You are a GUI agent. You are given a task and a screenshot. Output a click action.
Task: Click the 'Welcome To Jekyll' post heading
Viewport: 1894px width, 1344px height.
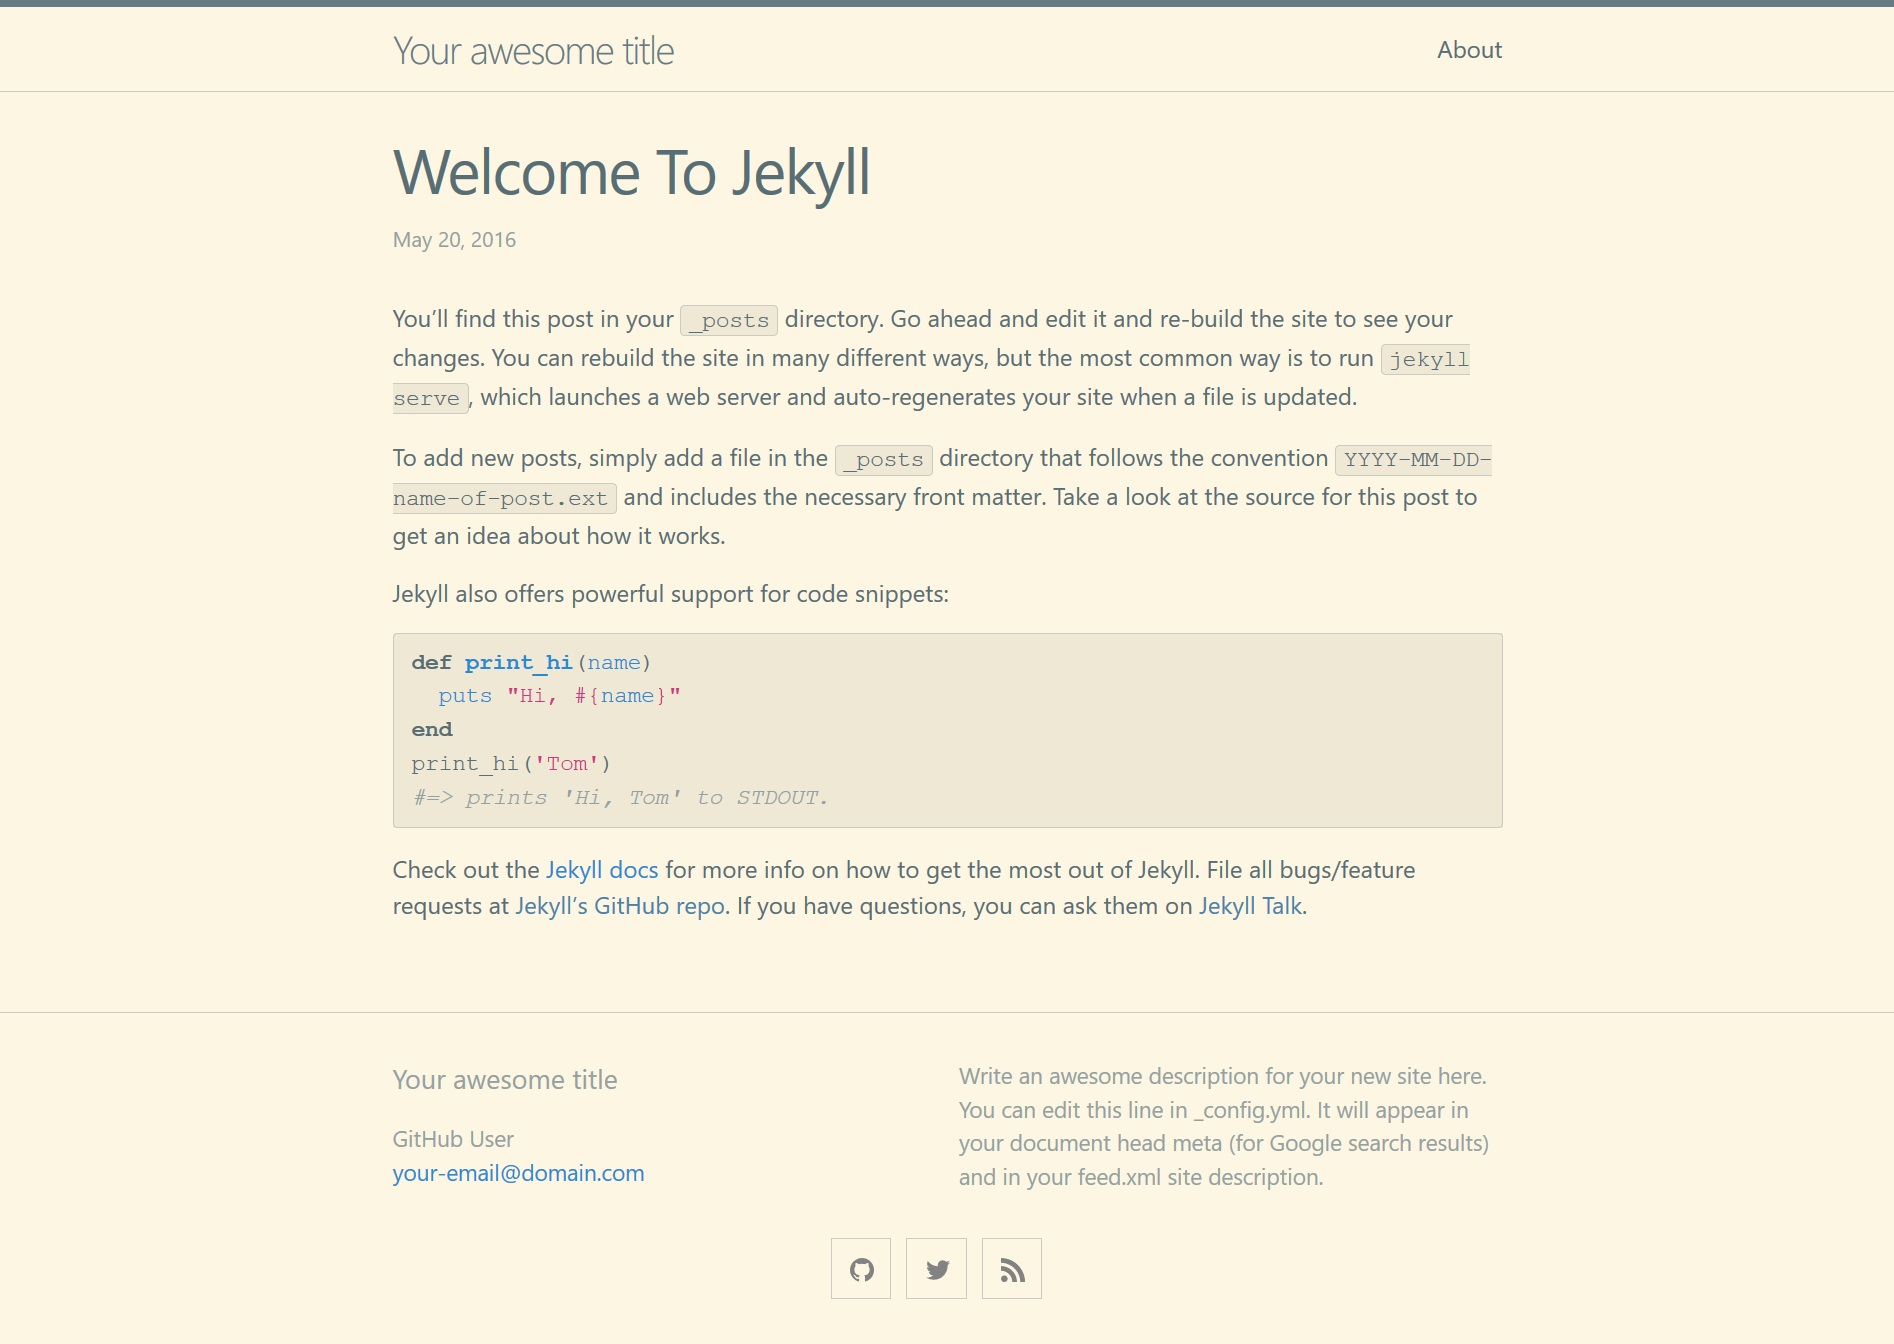631,173
